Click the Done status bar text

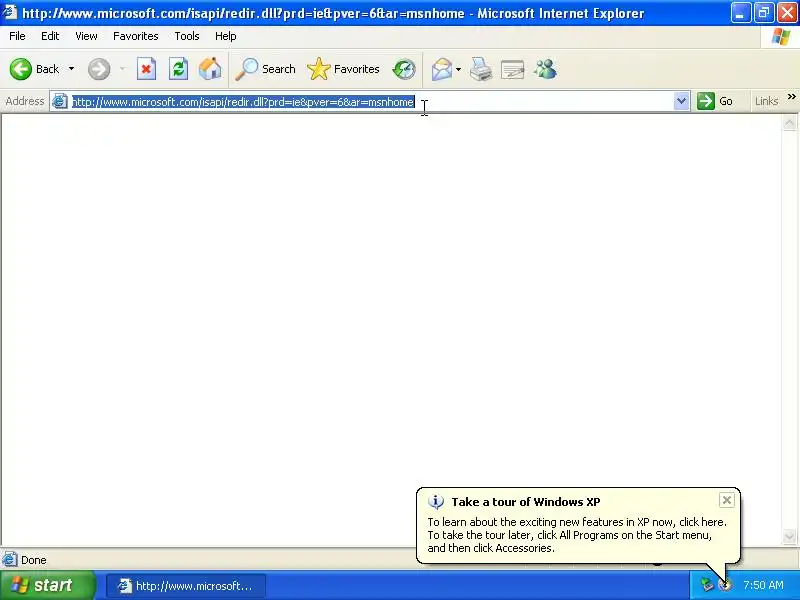(34, 560)
